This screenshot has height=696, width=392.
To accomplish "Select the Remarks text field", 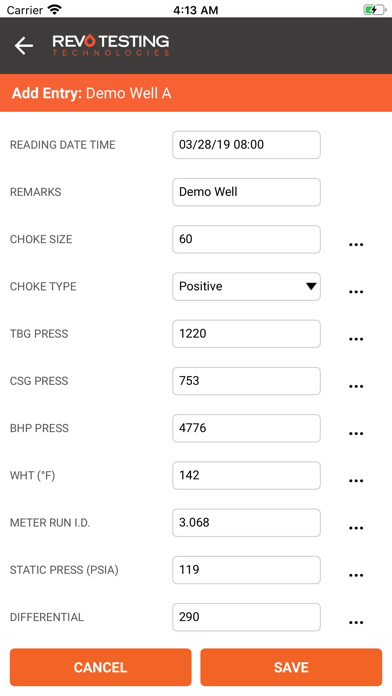I will pos(246,192).
